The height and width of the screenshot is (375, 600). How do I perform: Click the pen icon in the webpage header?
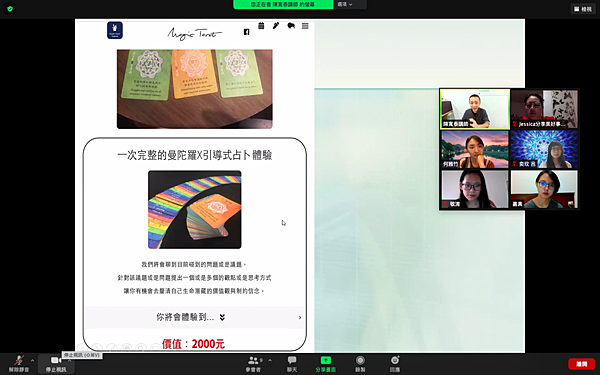[276, 26]
